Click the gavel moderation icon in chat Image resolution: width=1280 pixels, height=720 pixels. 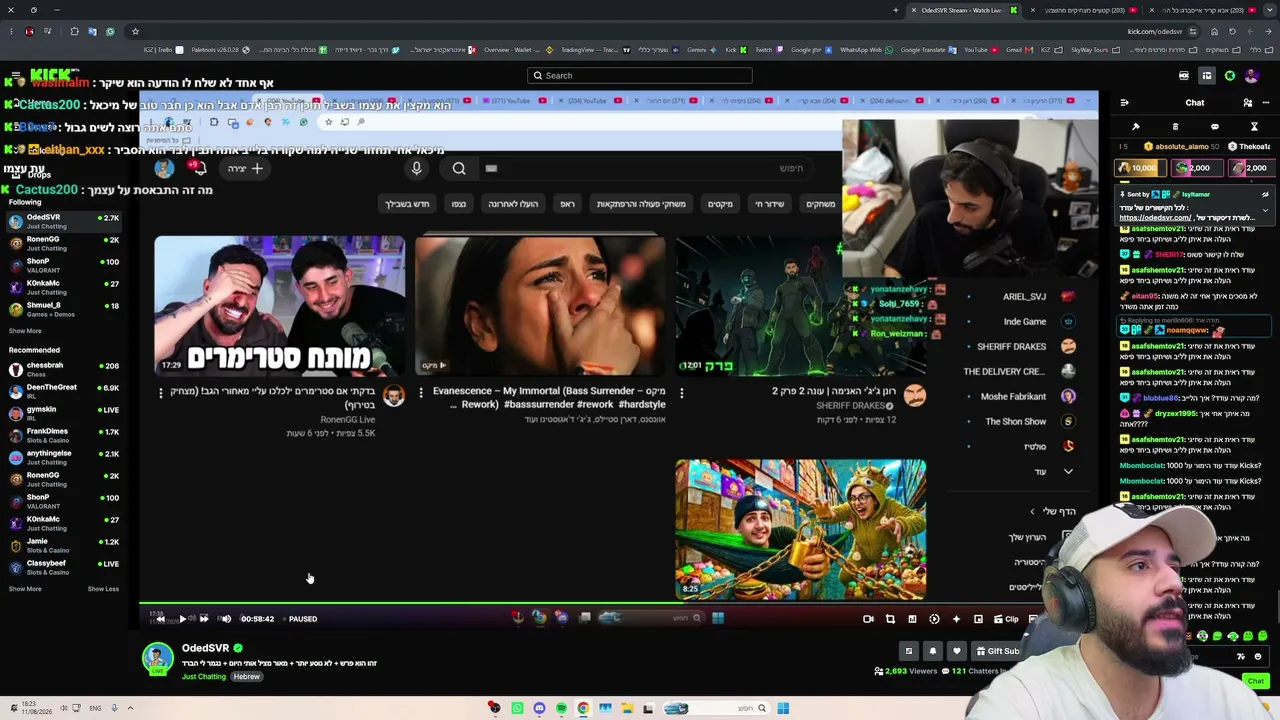coord(1136,127)
